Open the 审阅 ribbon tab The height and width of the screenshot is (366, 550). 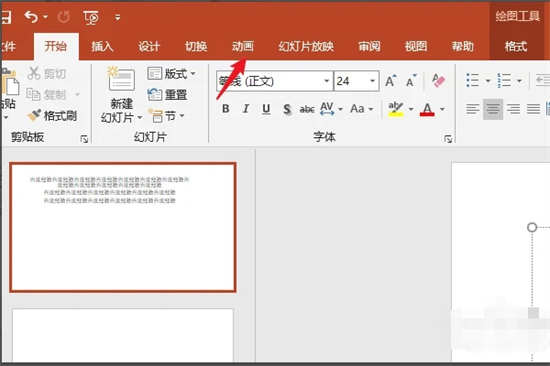click(369, 46)
